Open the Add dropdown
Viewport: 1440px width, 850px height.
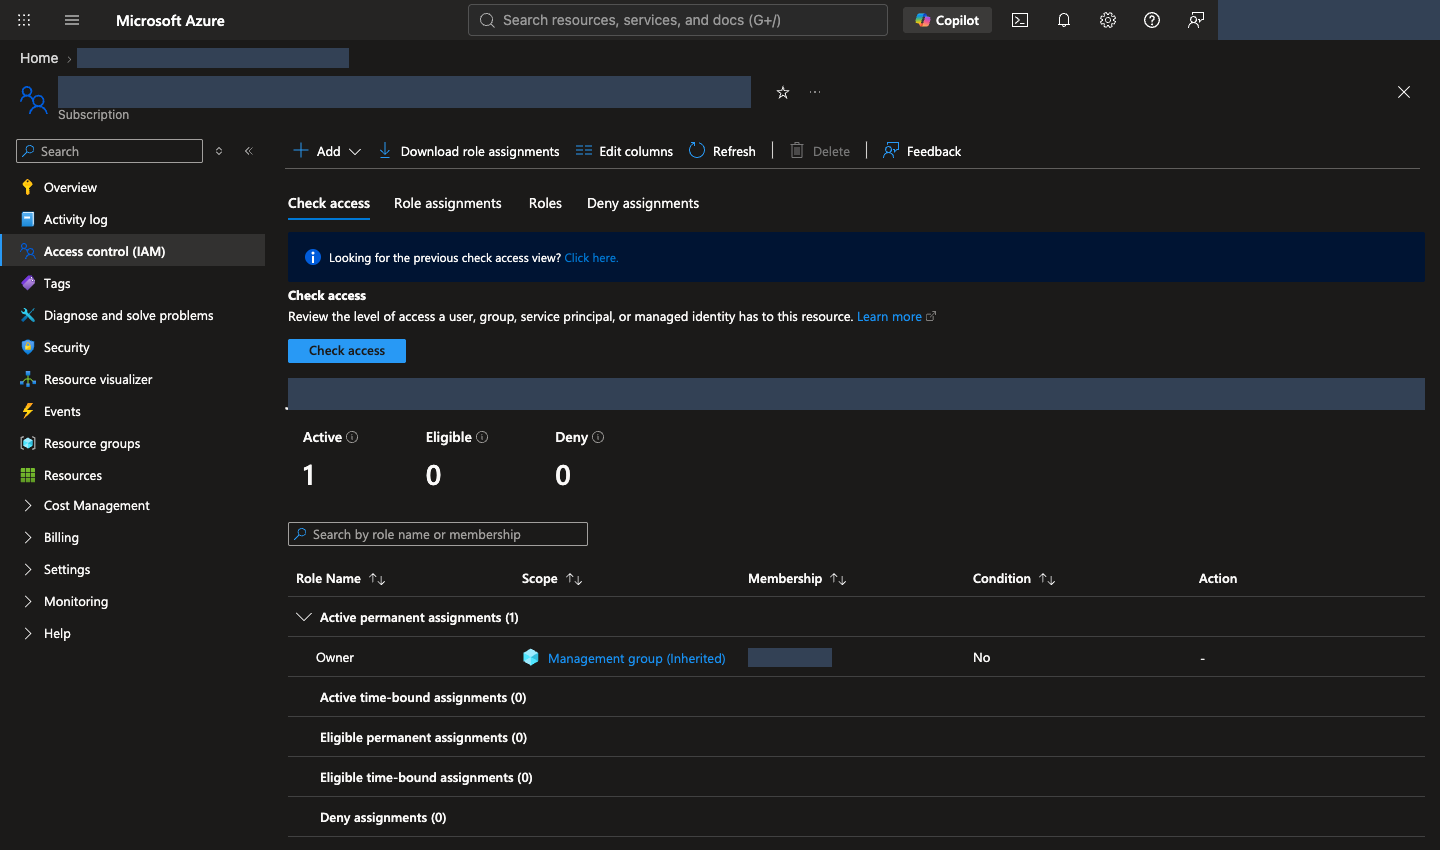[x=327, y=151]
